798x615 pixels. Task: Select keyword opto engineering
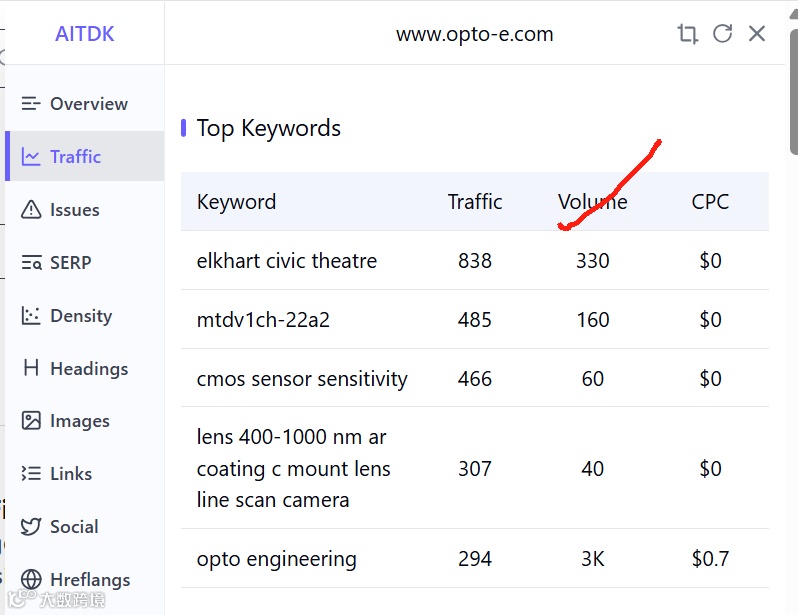[x=276, y=559]
